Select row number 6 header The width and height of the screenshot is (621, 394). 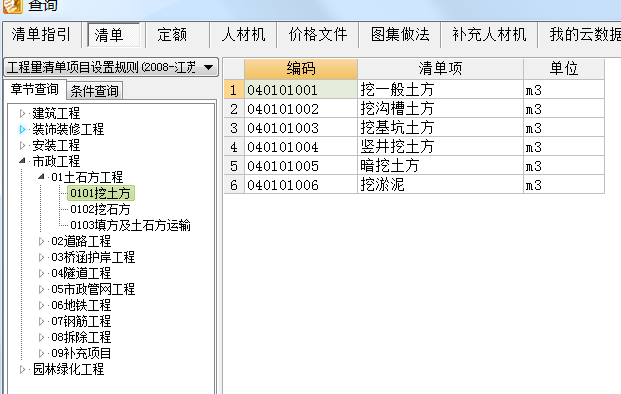[234, 185]
